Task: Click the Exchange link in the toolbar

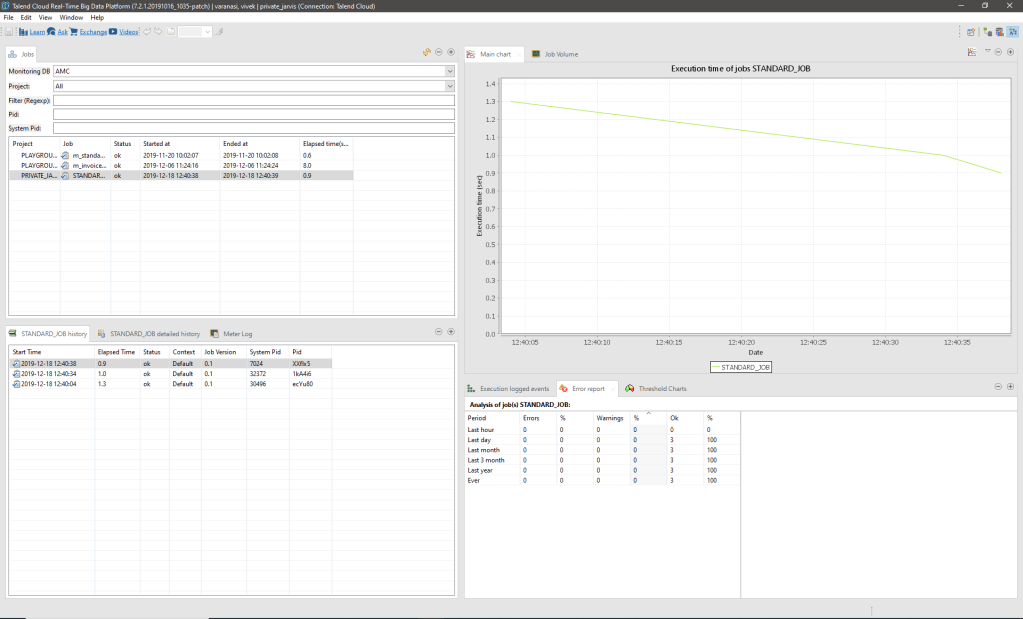Action: click(x=93, y=32)
